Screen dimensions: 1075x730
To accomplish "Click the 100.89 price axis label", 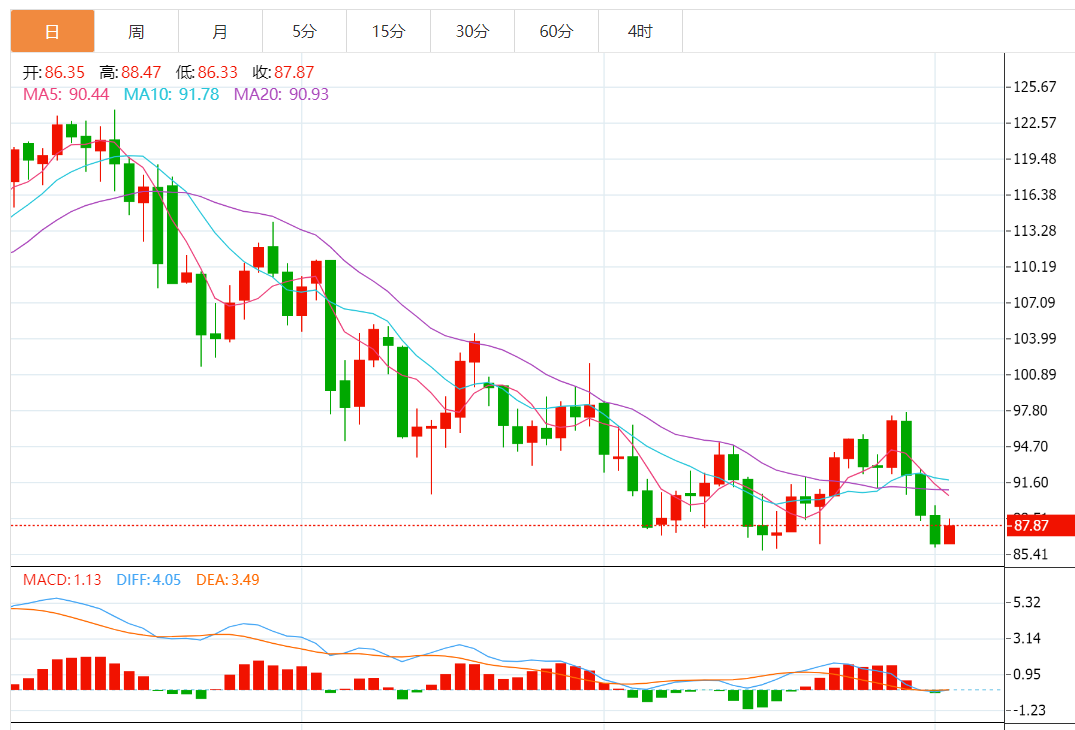I will (1035, 374).
